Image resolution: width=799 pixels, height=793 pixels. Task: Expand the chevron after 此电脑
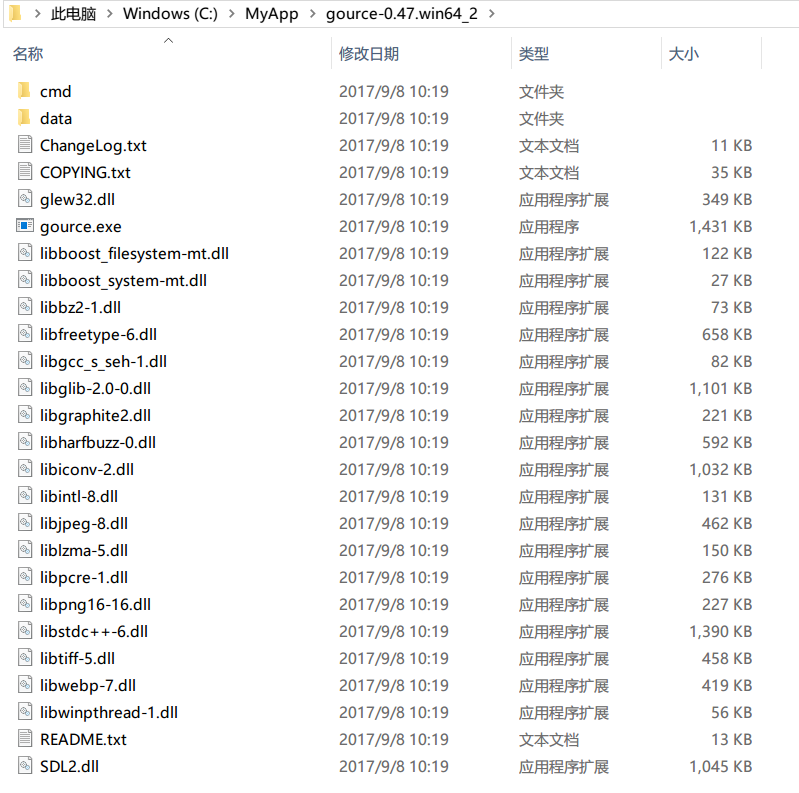110,14
